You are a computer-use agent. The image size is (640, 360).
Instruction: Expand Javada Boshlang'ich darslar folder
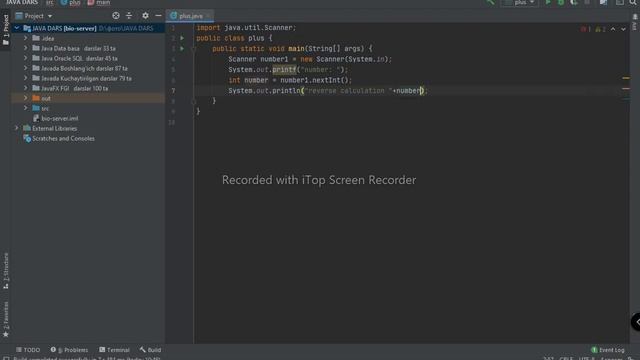point(25,68)
